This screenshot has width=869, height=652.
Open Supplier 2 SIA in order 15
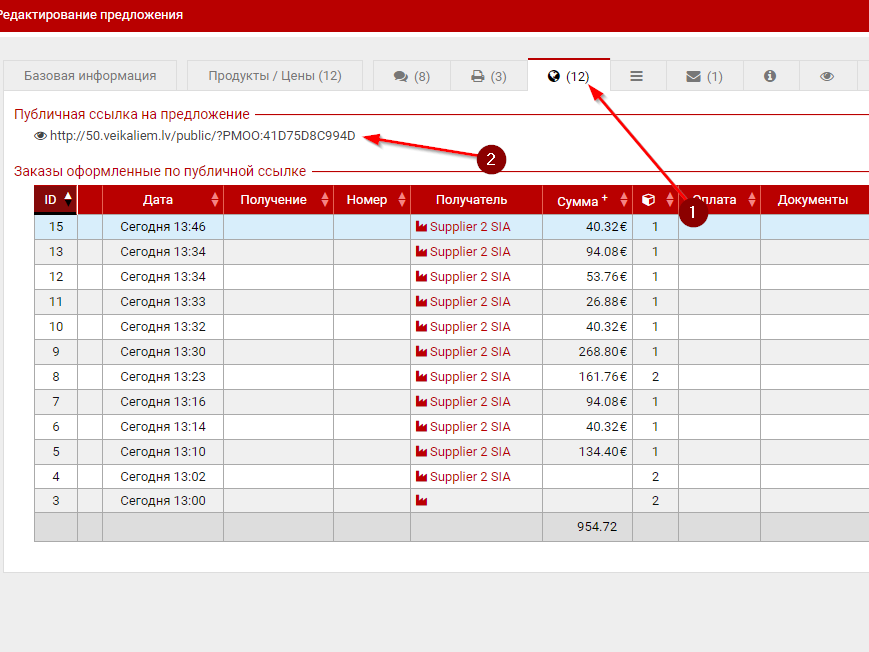(469, 227)
